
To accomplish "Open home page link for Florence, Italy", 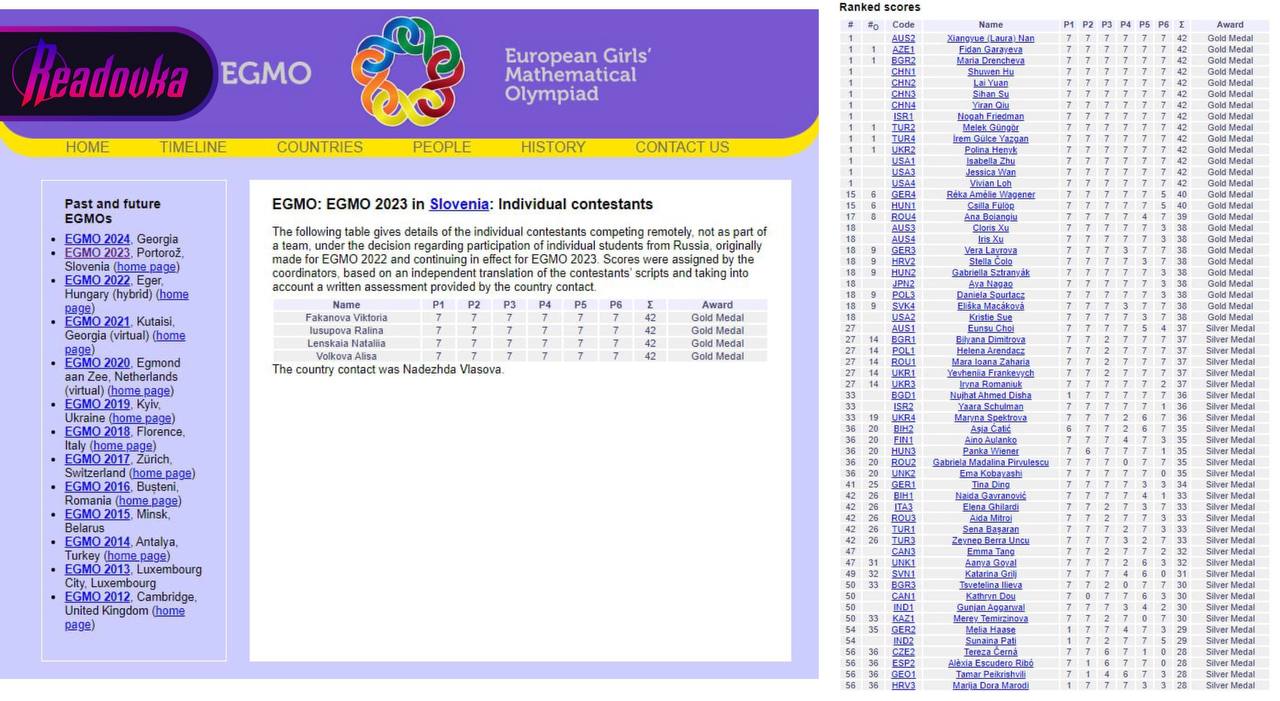I will 122,446.
